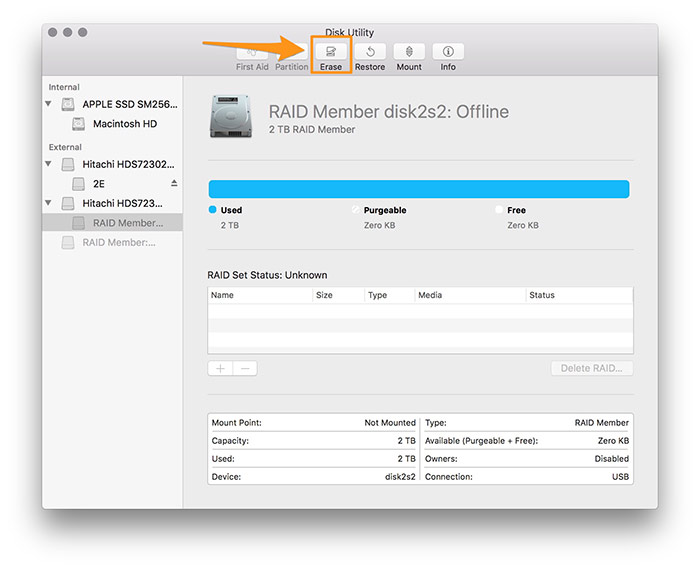The width and height of the screenshot is (700, 569).
Task: Click the red close window button
Action: (52, 32)
